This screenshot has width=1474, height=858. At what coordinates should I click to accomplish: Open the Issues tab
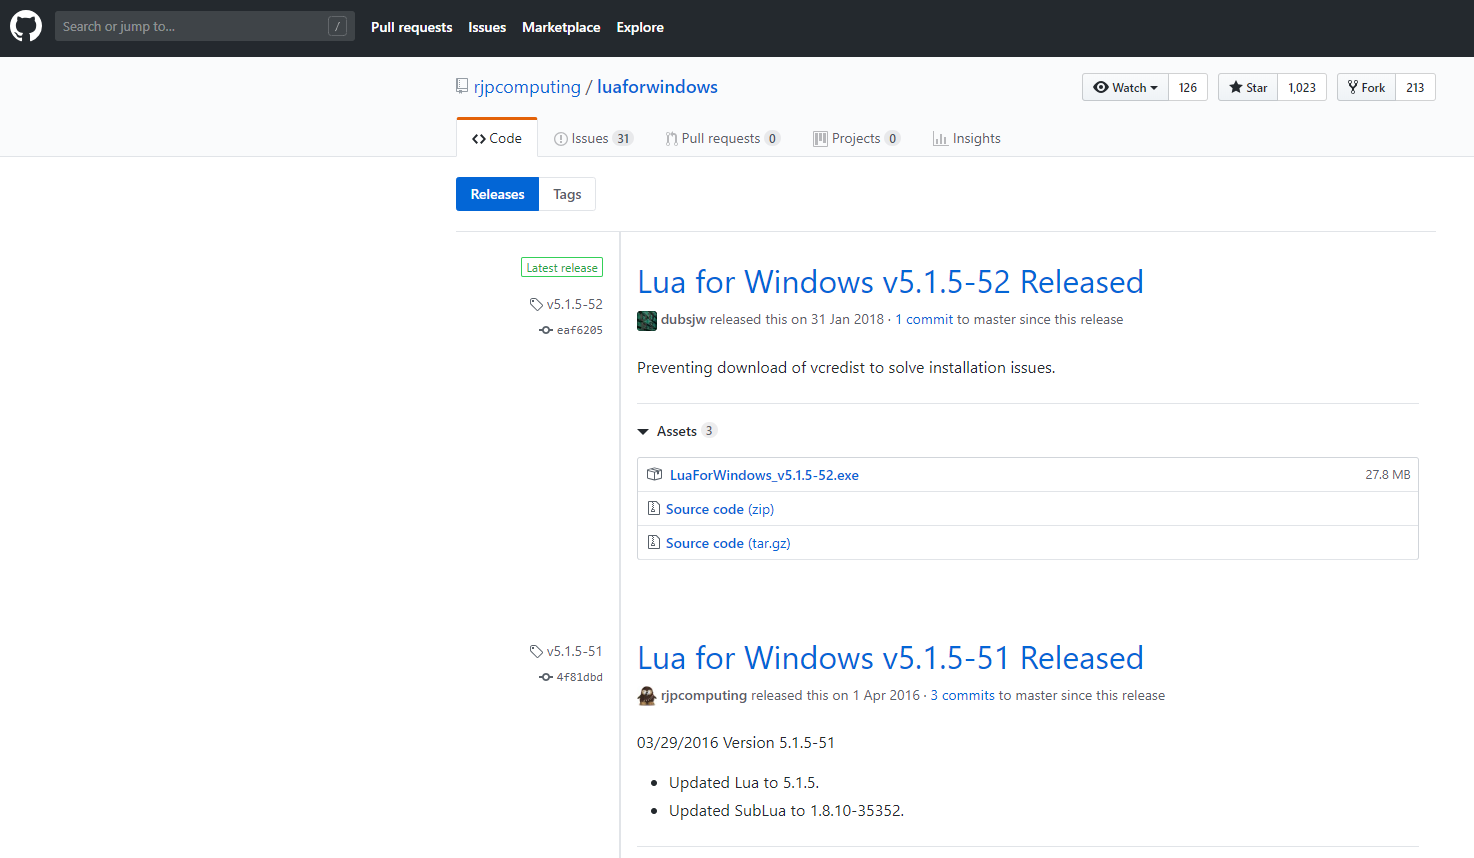(x=593, y=138)
